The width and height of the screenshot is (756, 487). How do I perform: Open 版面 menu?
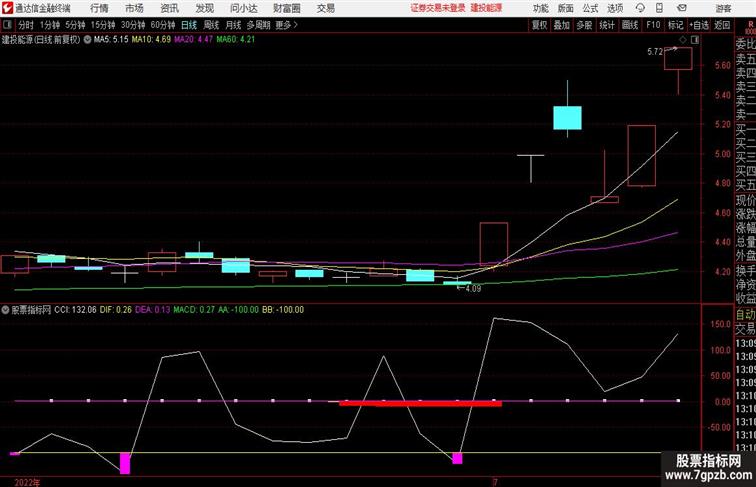pos(565,8)
